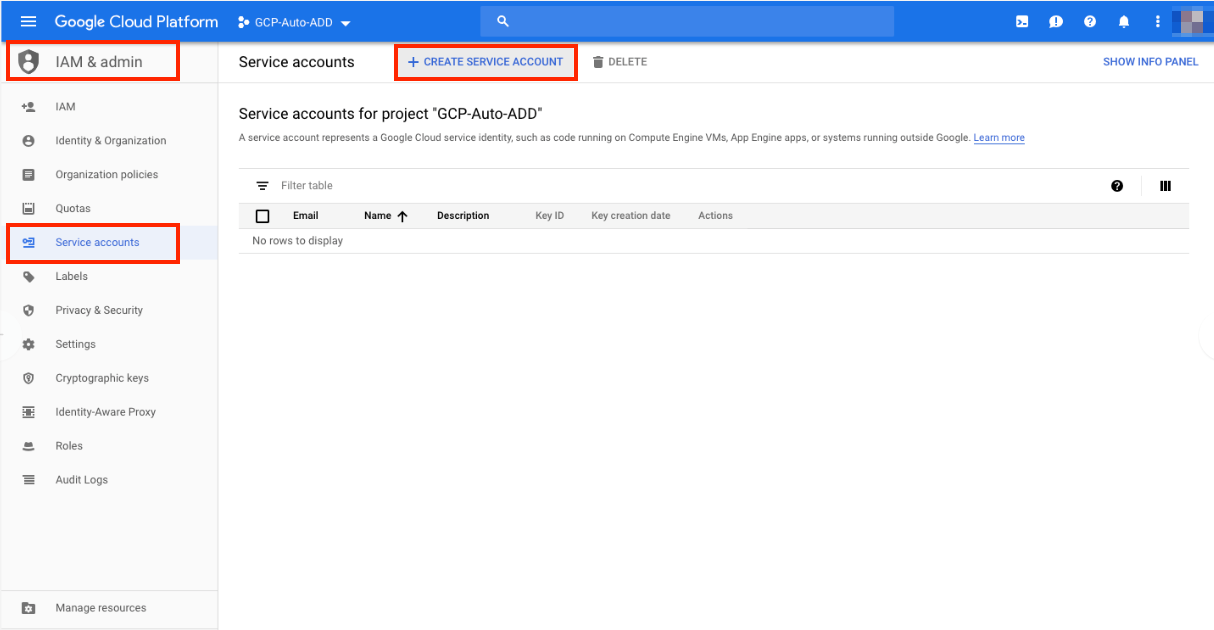Click the Email column header
Screen dimensions: 1214x630
coord(305,216)
